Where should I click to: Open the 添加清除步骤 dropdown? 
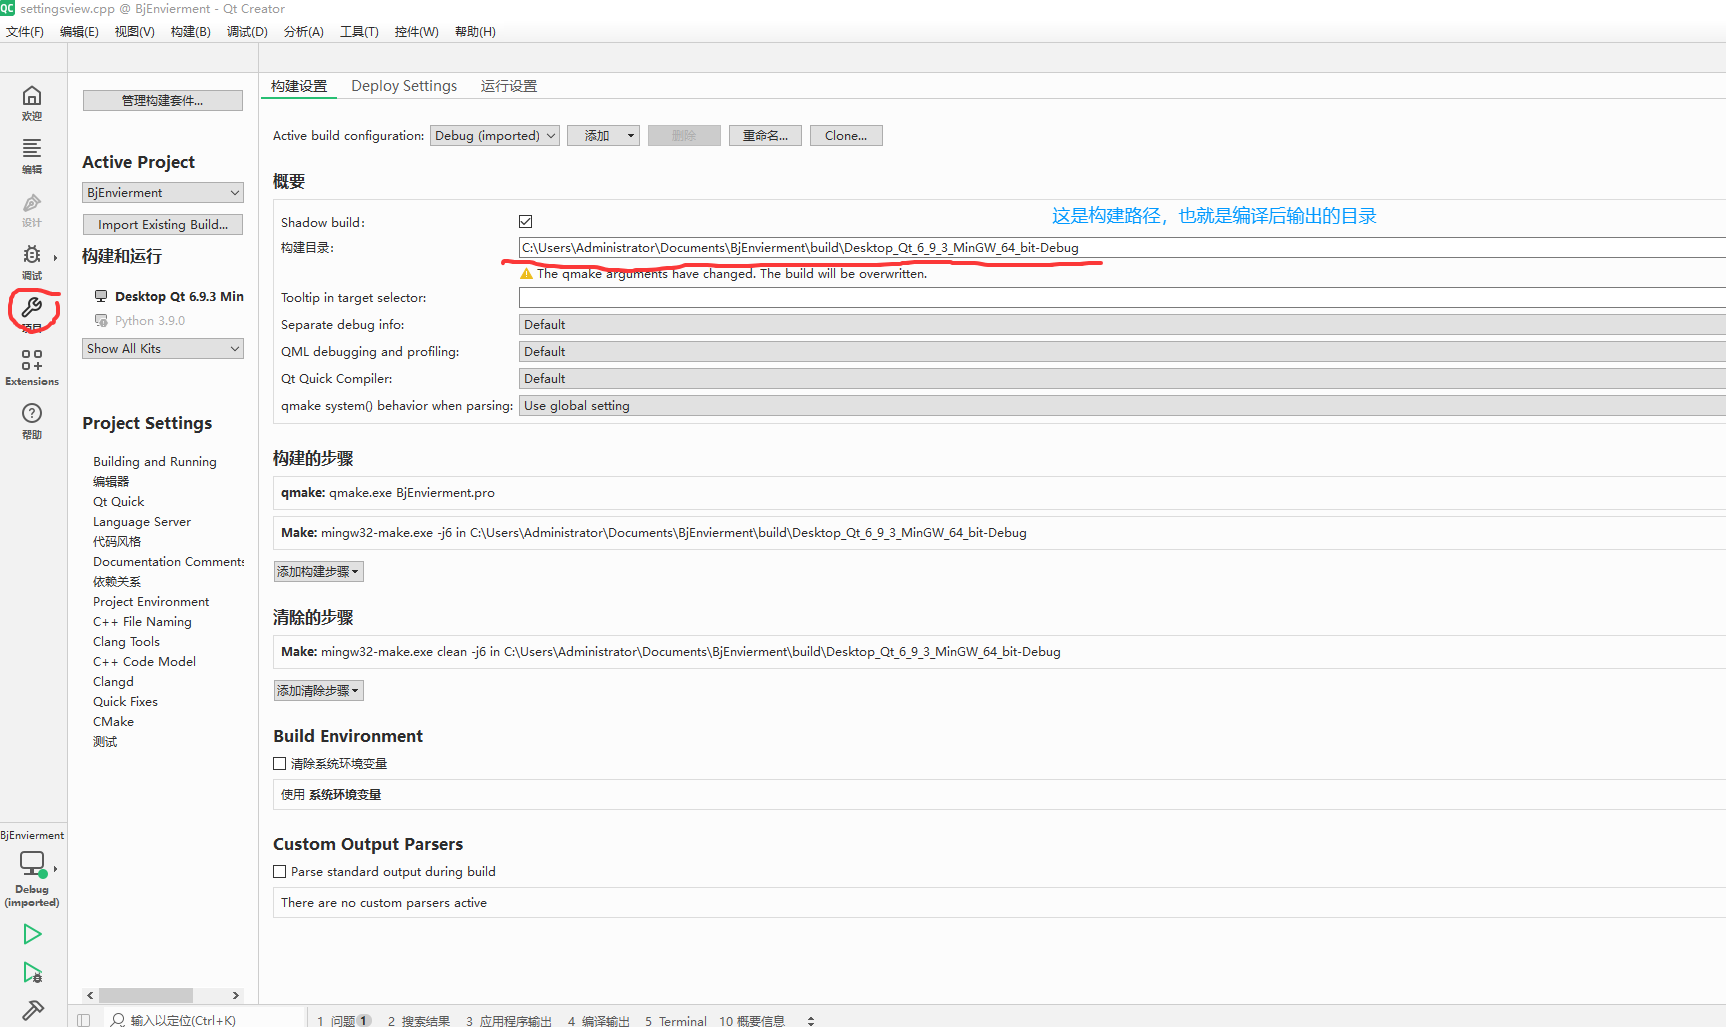318,691
